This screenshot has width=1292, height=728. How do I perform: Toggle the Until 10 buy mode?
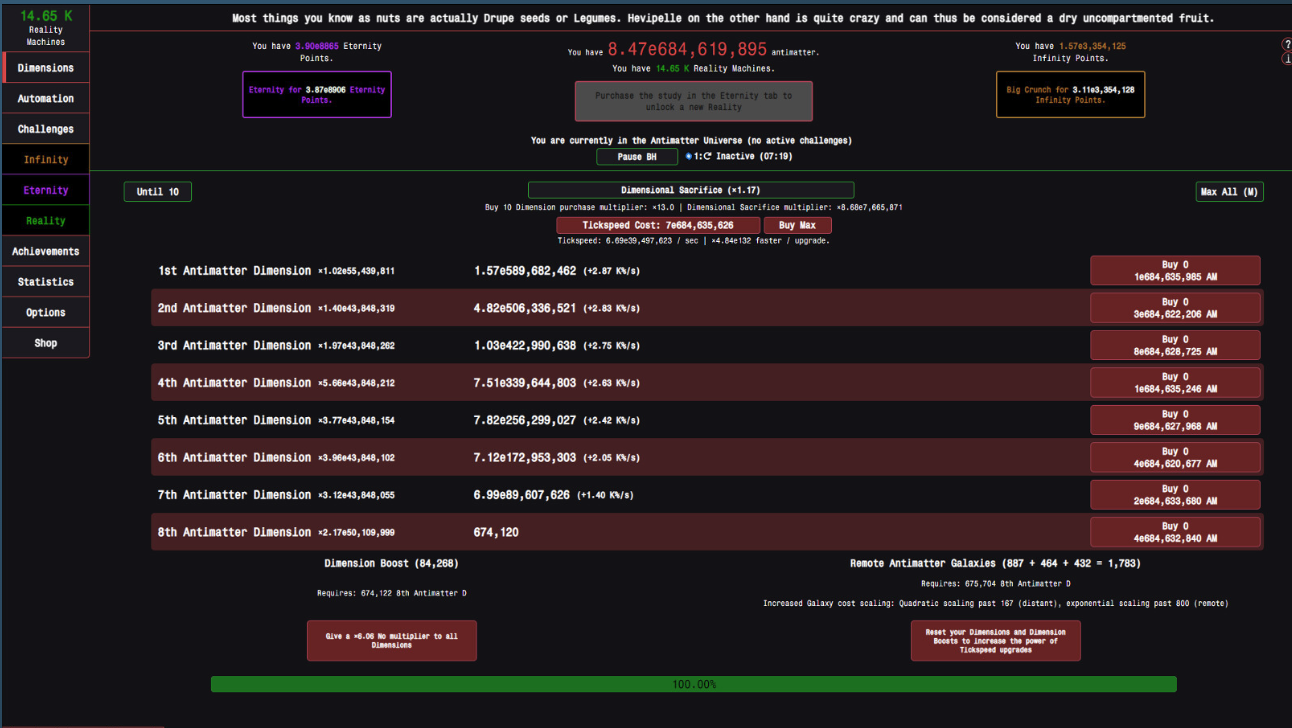[x=158, y=191]
